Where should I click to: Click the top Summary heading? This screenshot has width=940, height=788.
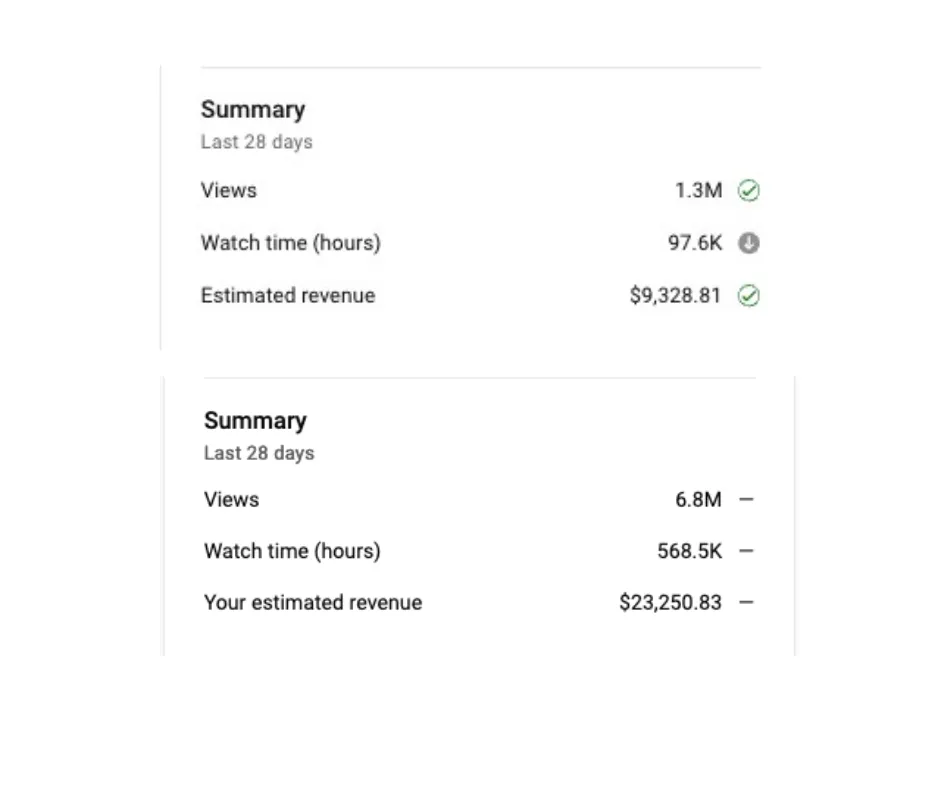pyautogui.click(x=253, y=110)
